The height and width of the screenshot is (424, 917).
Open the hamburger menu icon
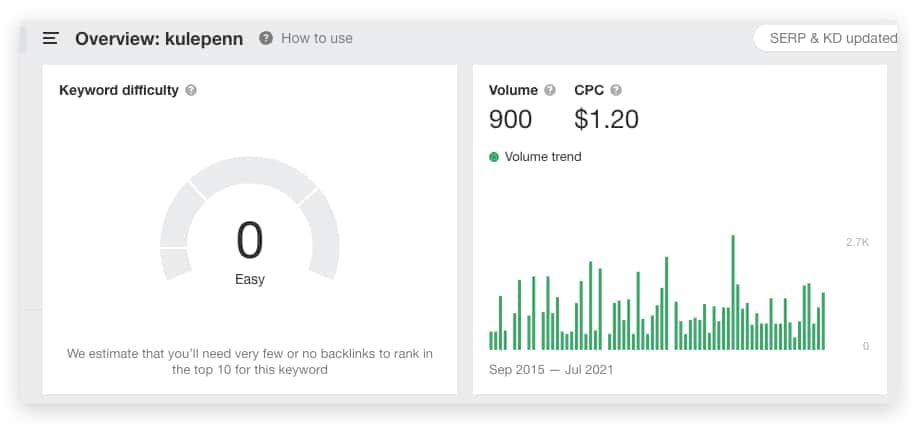pos(51,39)
